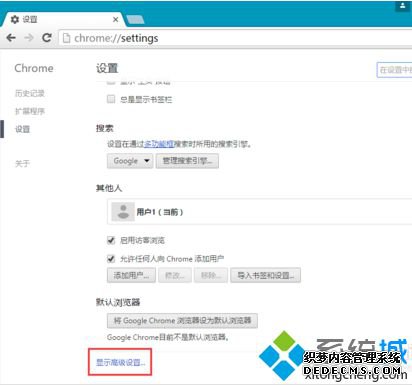Click the browser forward arrow

(x=29, y=38)
